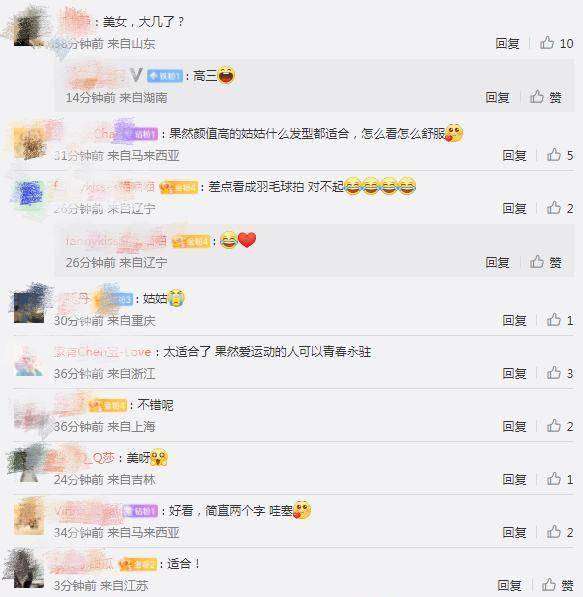Reply to the '适合！' comment from 江苏
Screen dimensions: 583x597
pyautogui.click(x=509, y=585)
